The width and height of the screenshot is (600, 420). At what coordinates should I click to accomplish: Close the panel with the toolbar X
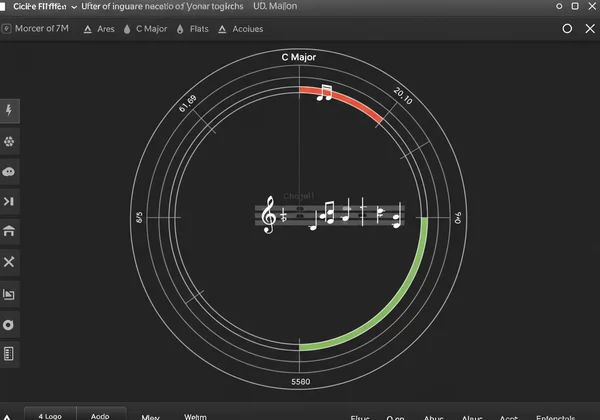point(590,29)
